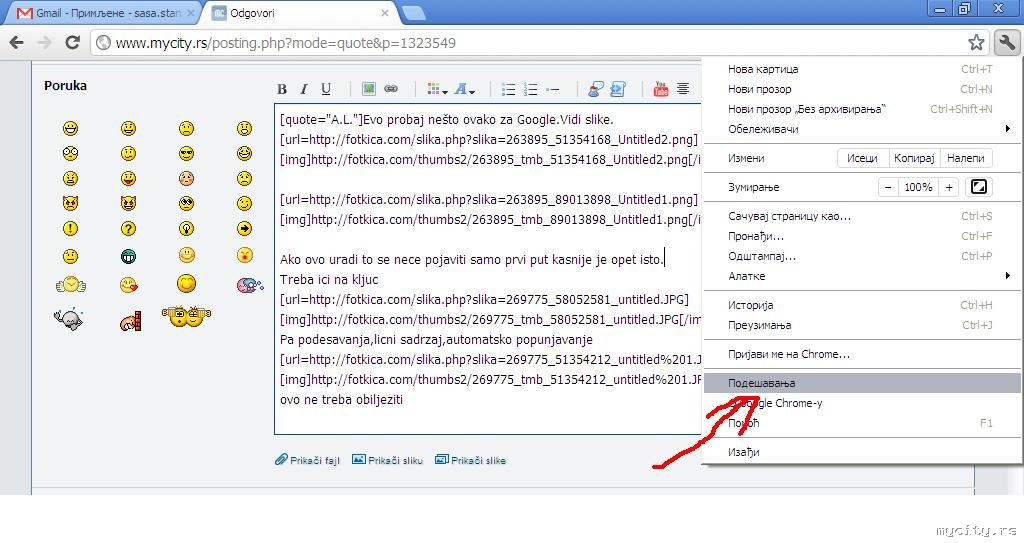The image size is (1024, 543).
Task: Close the Odgovori tab
Action: pos(385,12)
